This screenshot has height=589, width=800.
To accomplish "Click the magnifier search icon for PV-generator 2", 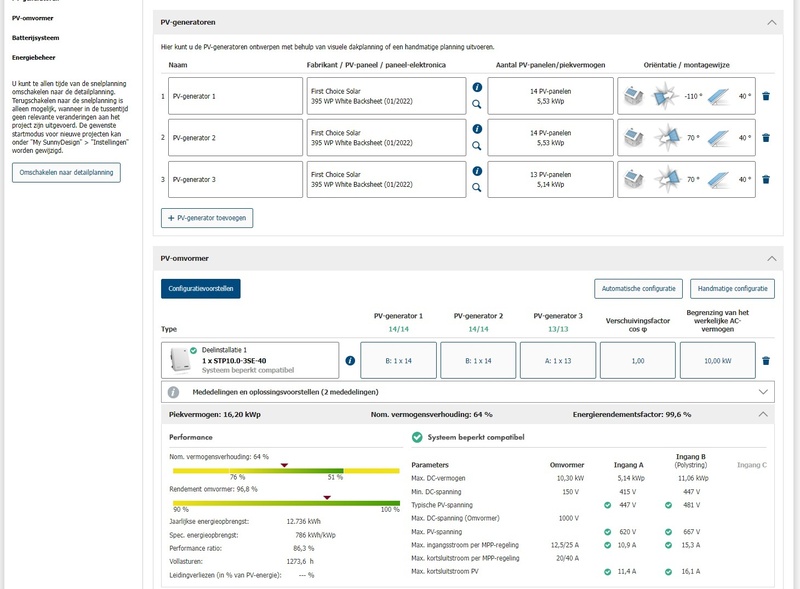I will pyautogui.click(x=477, y=146).
